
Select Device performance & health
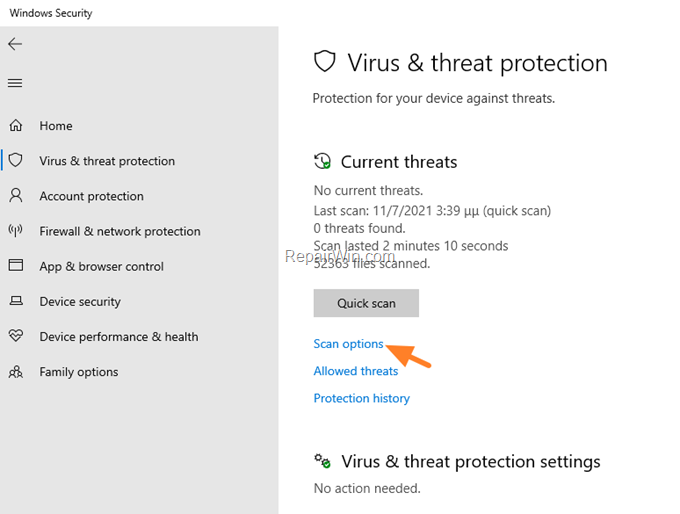tap(119, 337)
